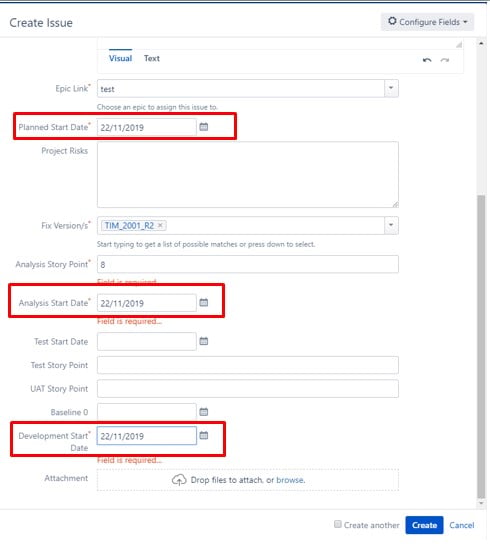The image size is (490, 544).
Task: Toggle the Create another checkbox
Action: [x=338, y=524]
